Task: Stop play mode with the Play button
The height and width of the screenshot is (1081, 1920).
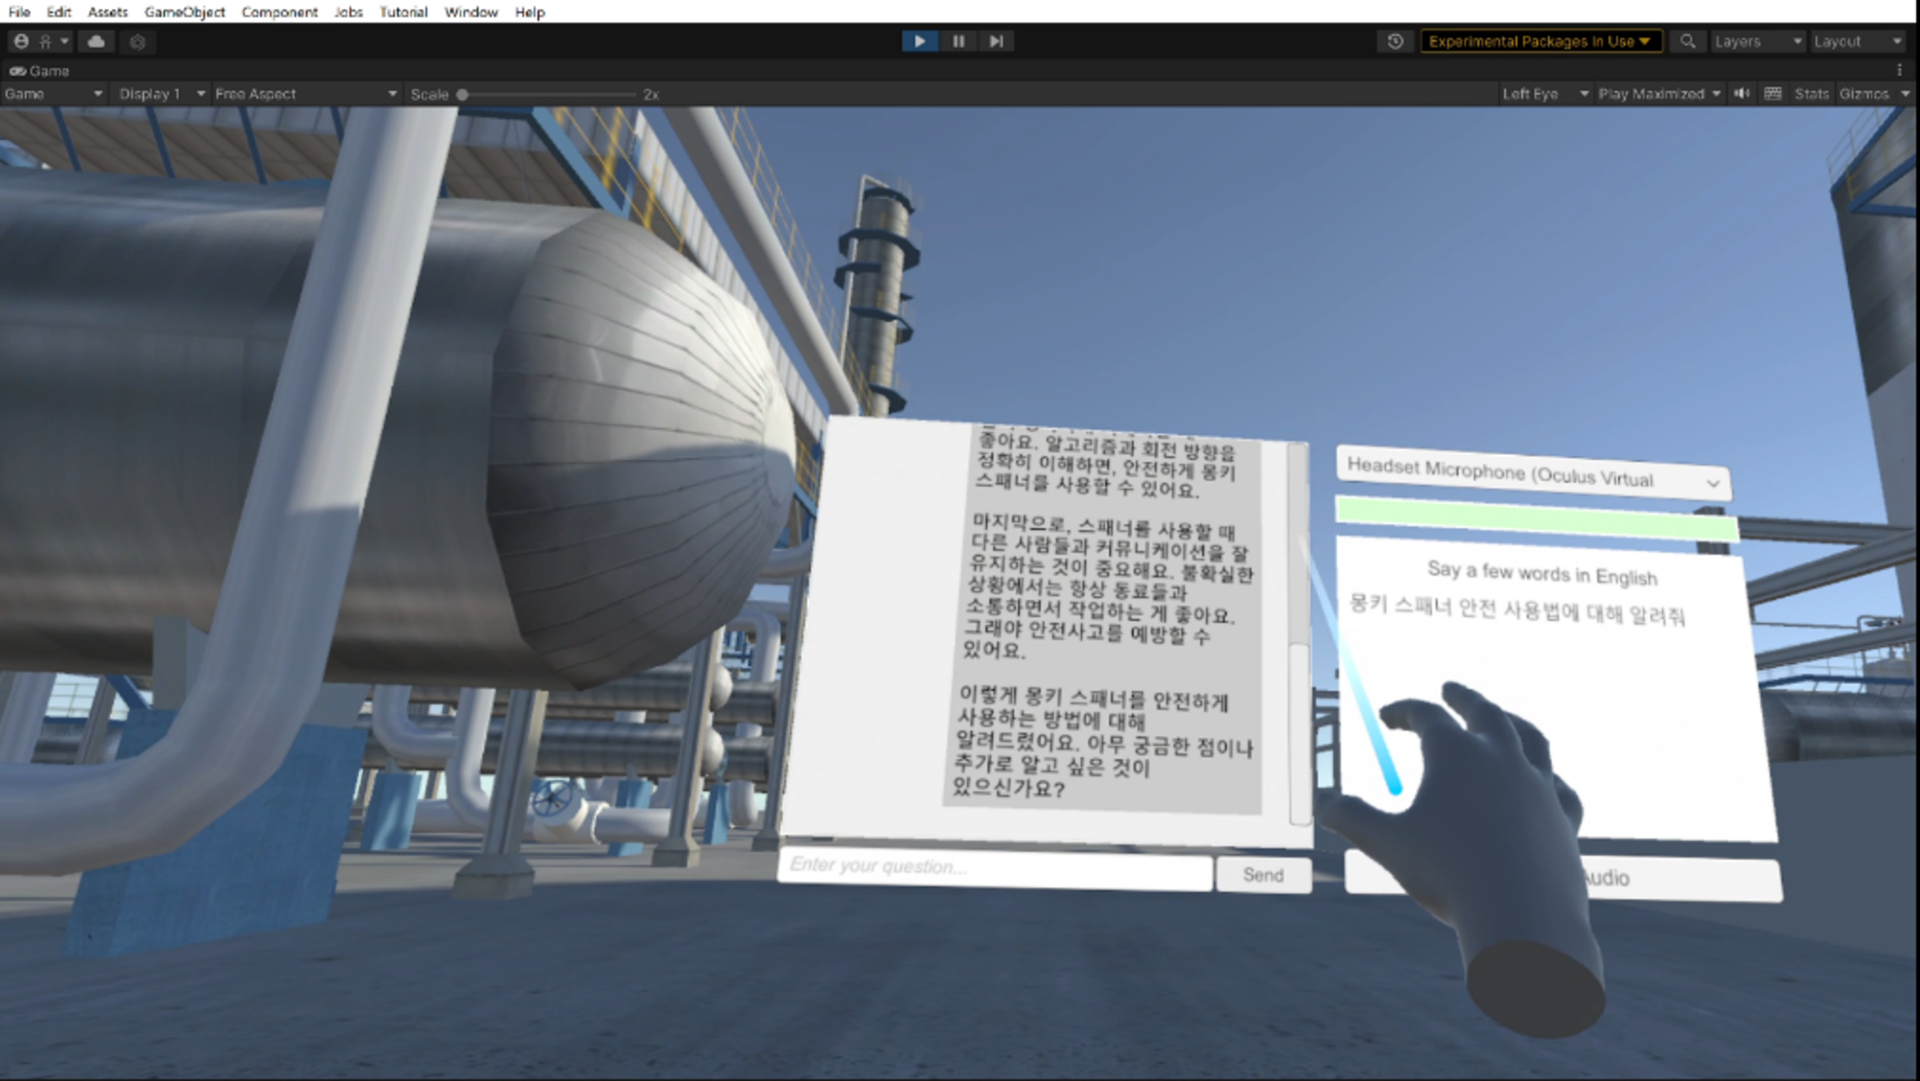Action: pos(919,41)
